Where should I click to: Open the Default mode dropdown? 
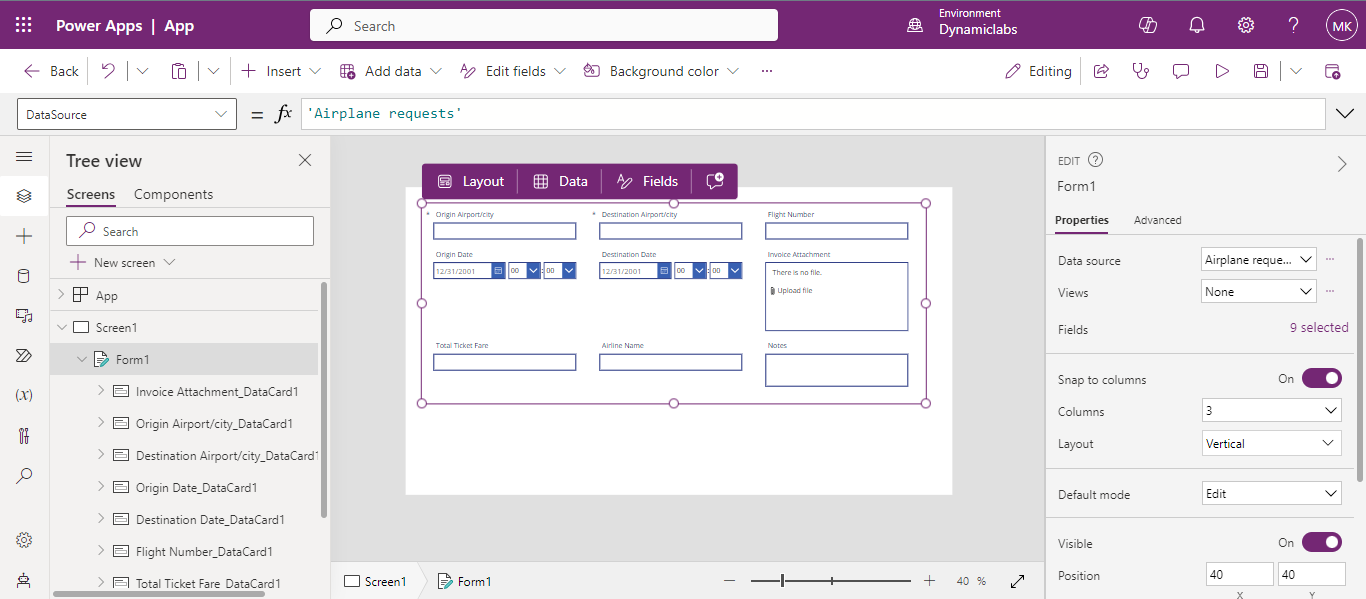(1272, 494)
